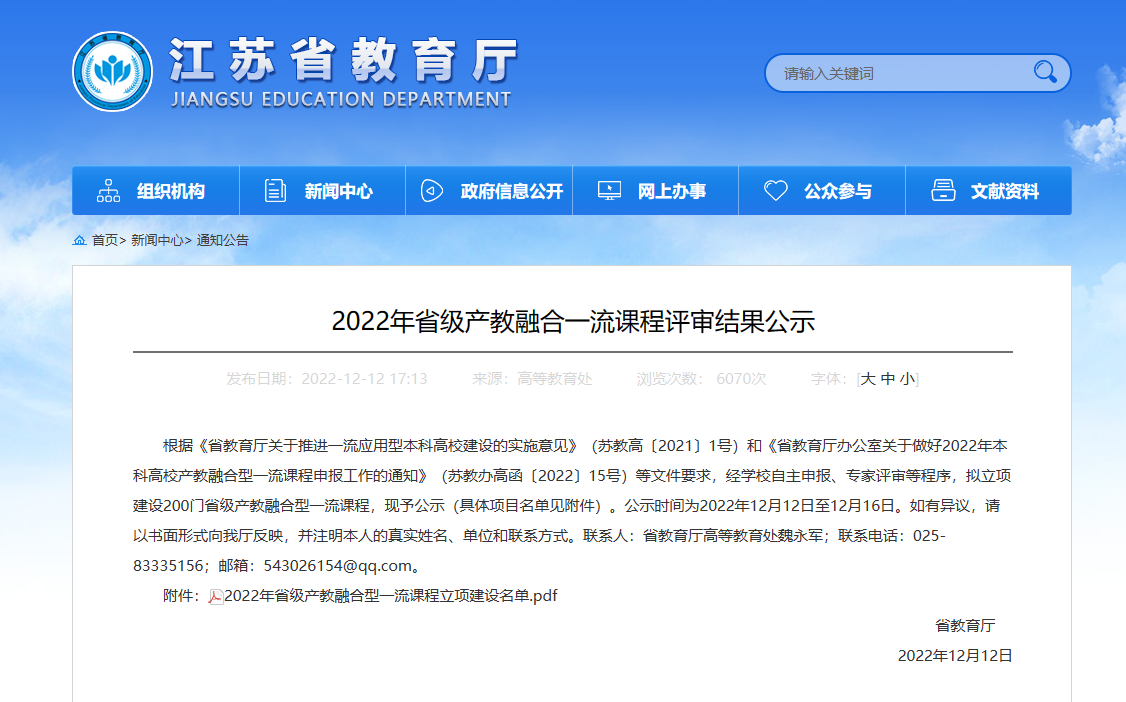Set font size to 大
The width and height of the screenshot is (1126, 702).
click(868, 379)
